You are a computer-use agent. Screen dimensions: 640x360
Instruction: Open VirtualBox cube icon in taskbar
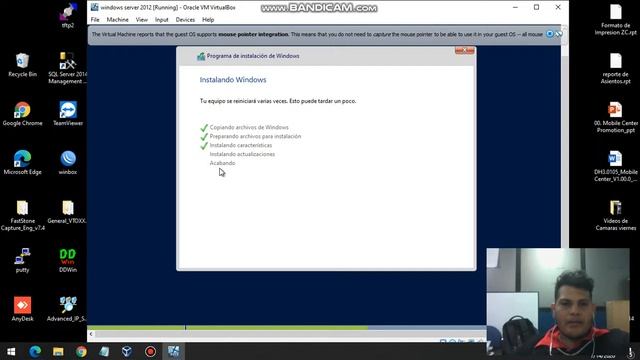[127, 351]
